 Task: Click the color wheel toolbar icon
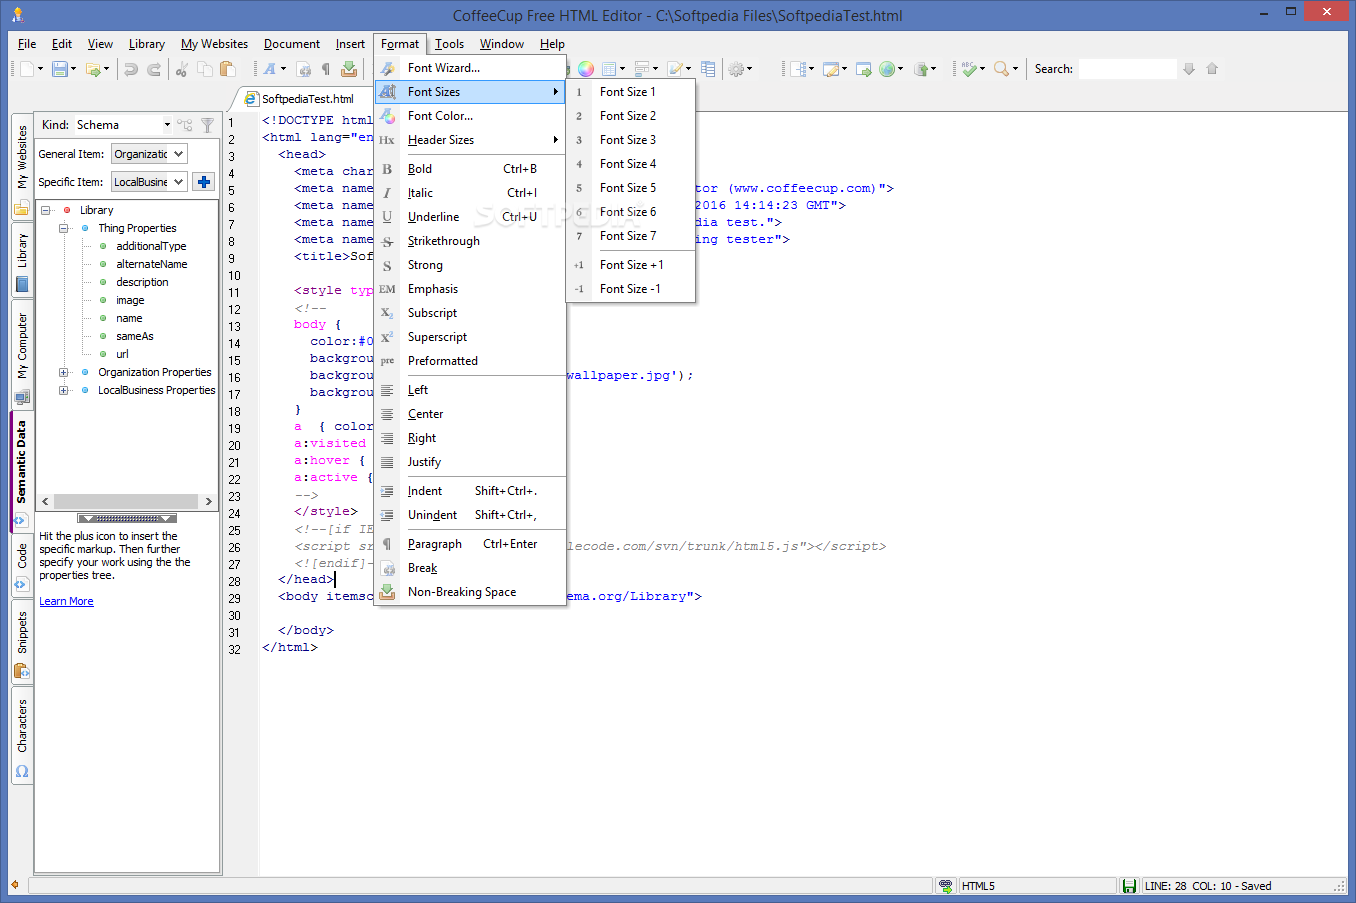coord(586,69)
